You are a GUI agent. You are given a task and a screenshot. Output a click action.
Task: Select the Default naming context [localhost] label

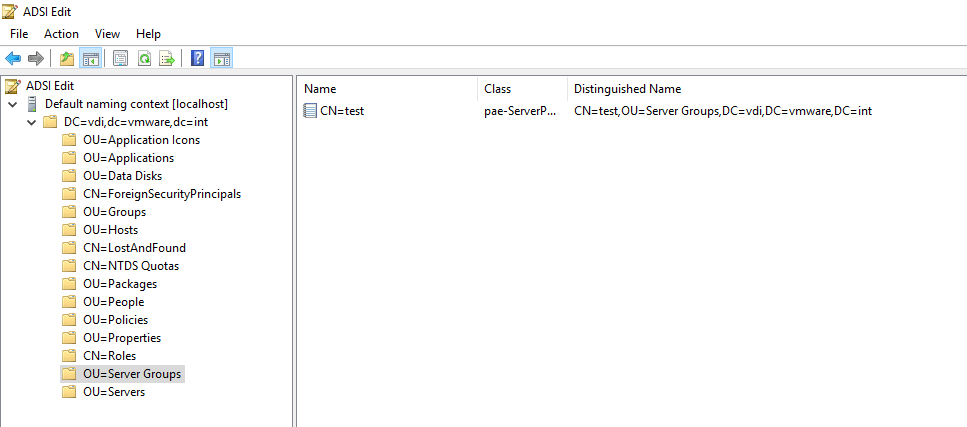coord(136,104)
